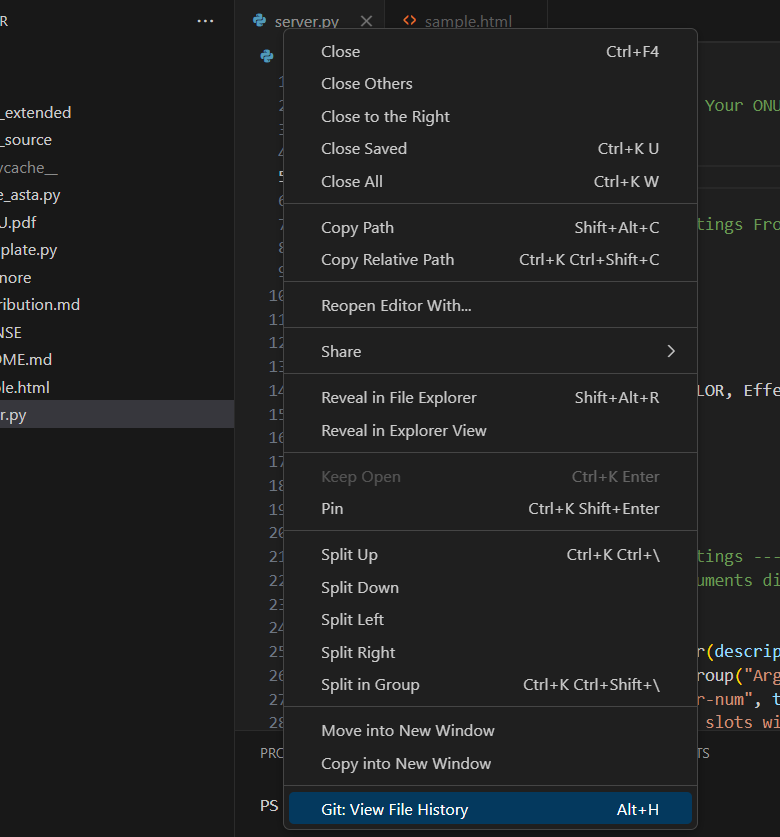Screen dimensions: 780x837
Task: Switch to the sample.html tab
Action: [x=466, y=21]
